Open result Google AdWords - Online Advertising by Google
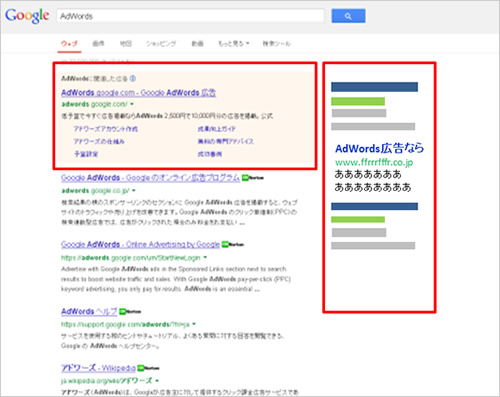Screen dimensions: 500x397 tap(140, 244)
